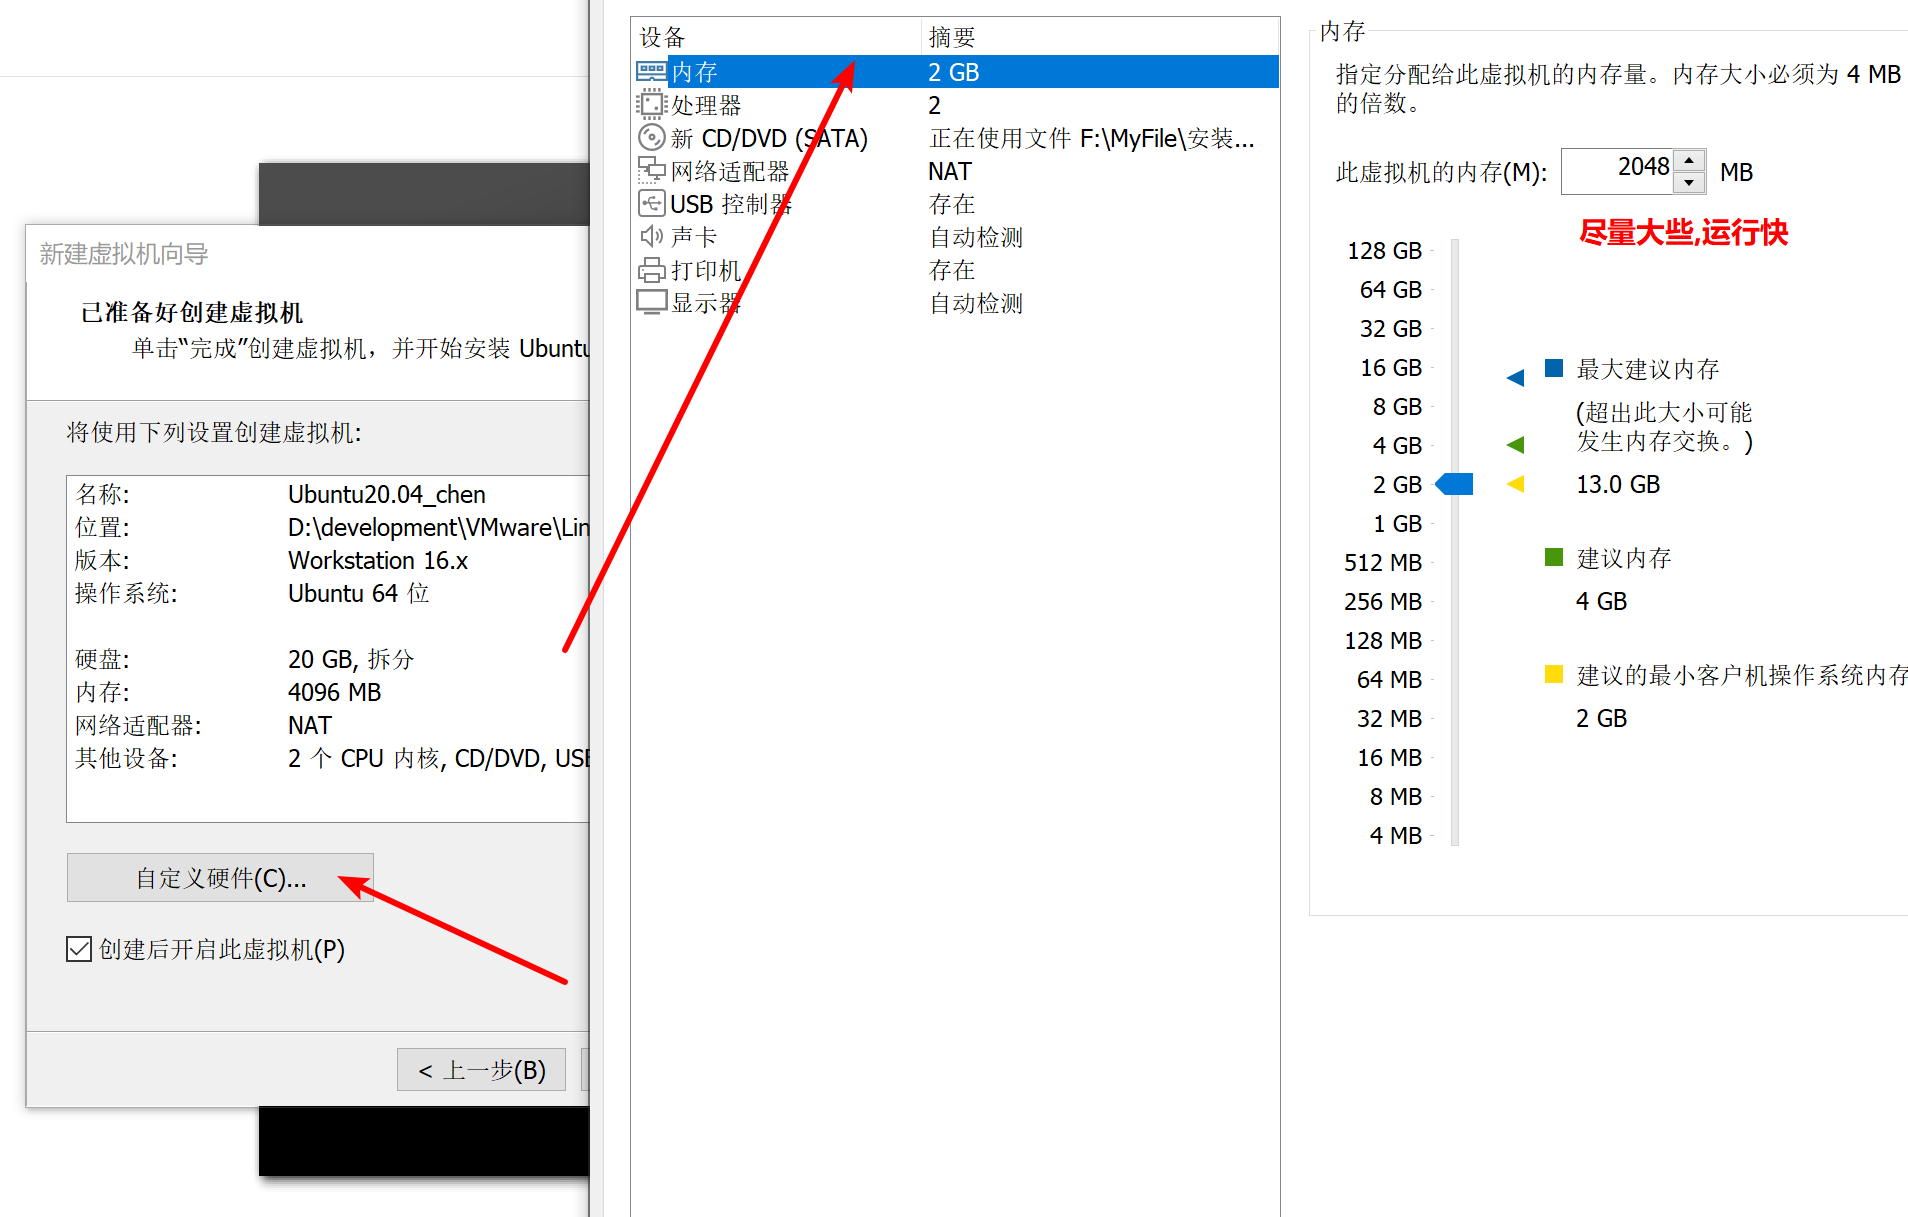Click the 4 GB memory scale label
This screenshot has height=1217, width=1908.
coord(1397,446)
